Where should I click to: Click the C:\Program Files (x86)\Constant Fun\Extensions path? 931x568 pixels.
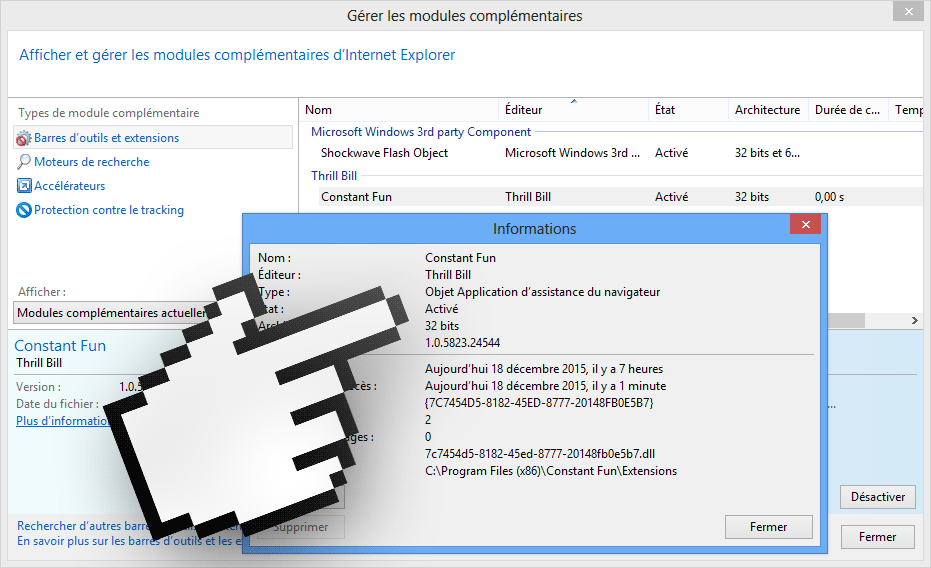tap(550, 471)
